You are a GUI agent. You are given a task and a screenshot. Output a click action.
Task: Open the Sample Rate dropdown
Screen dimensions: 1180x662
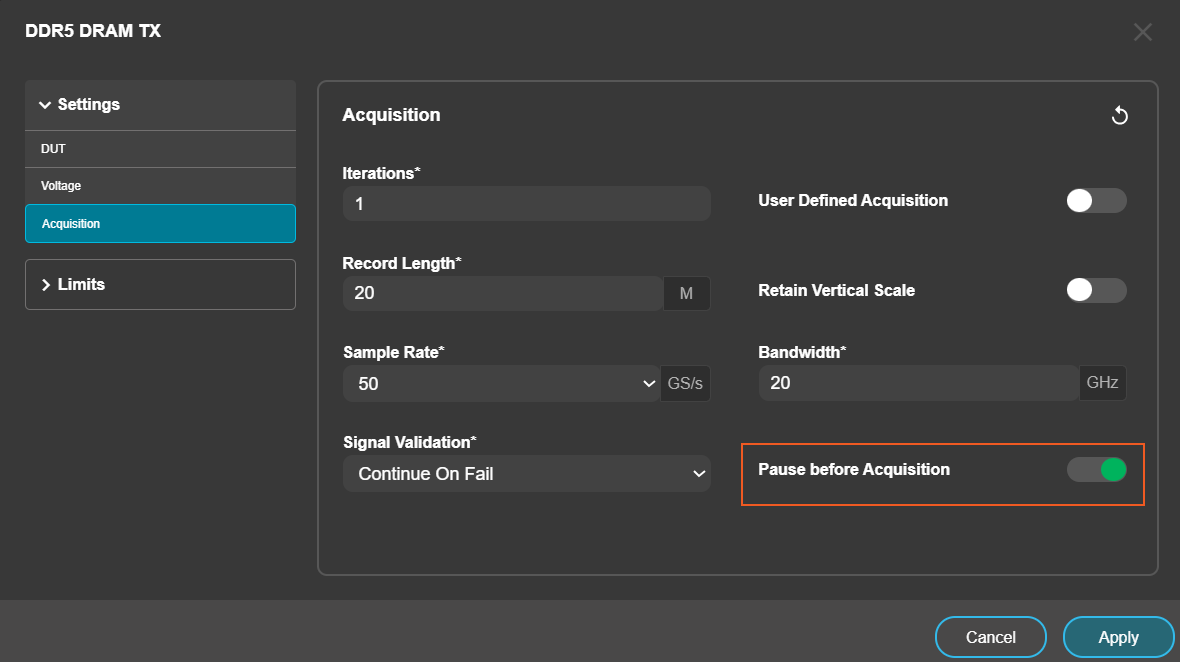[x=500, y=384]
